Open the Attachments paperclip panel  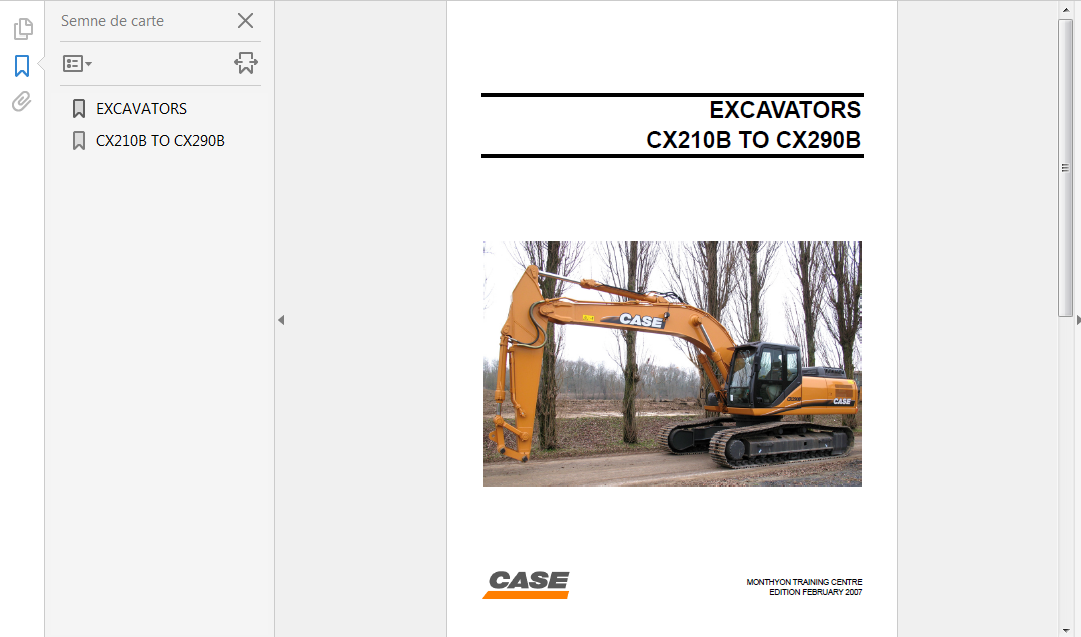point(21,102)
